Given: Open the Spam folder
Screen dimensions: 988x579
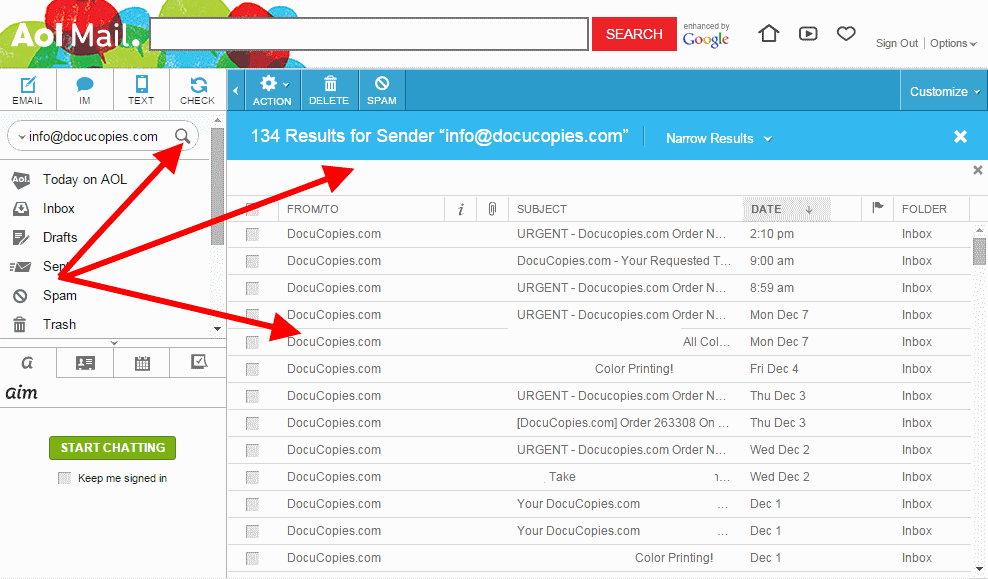Looking at the screenshot, I should (59, 295).
